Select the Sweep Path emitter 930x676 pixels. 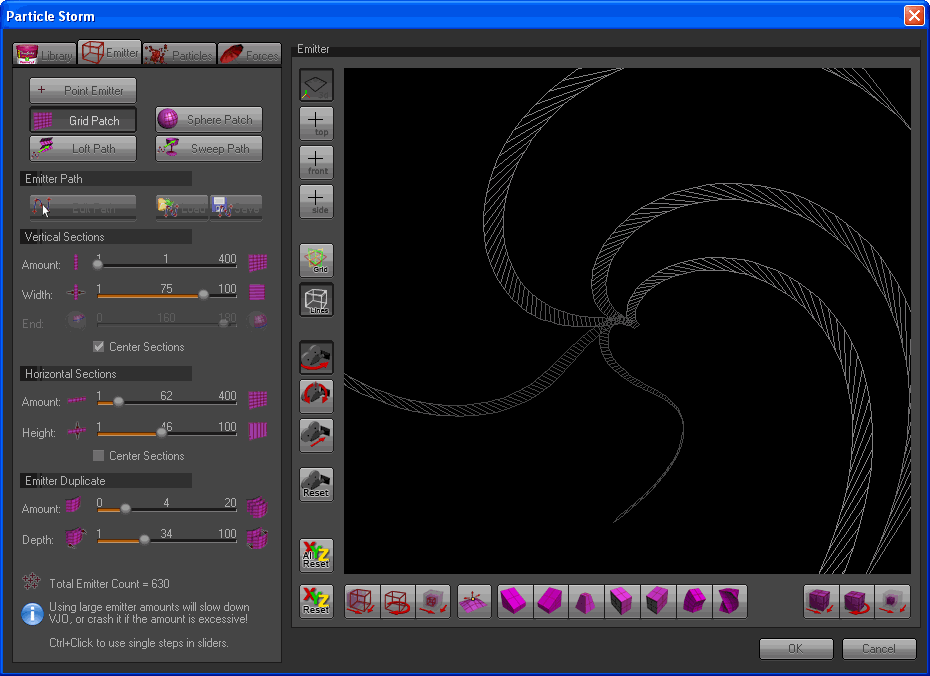pyautogui.click(x=209, y=149)
